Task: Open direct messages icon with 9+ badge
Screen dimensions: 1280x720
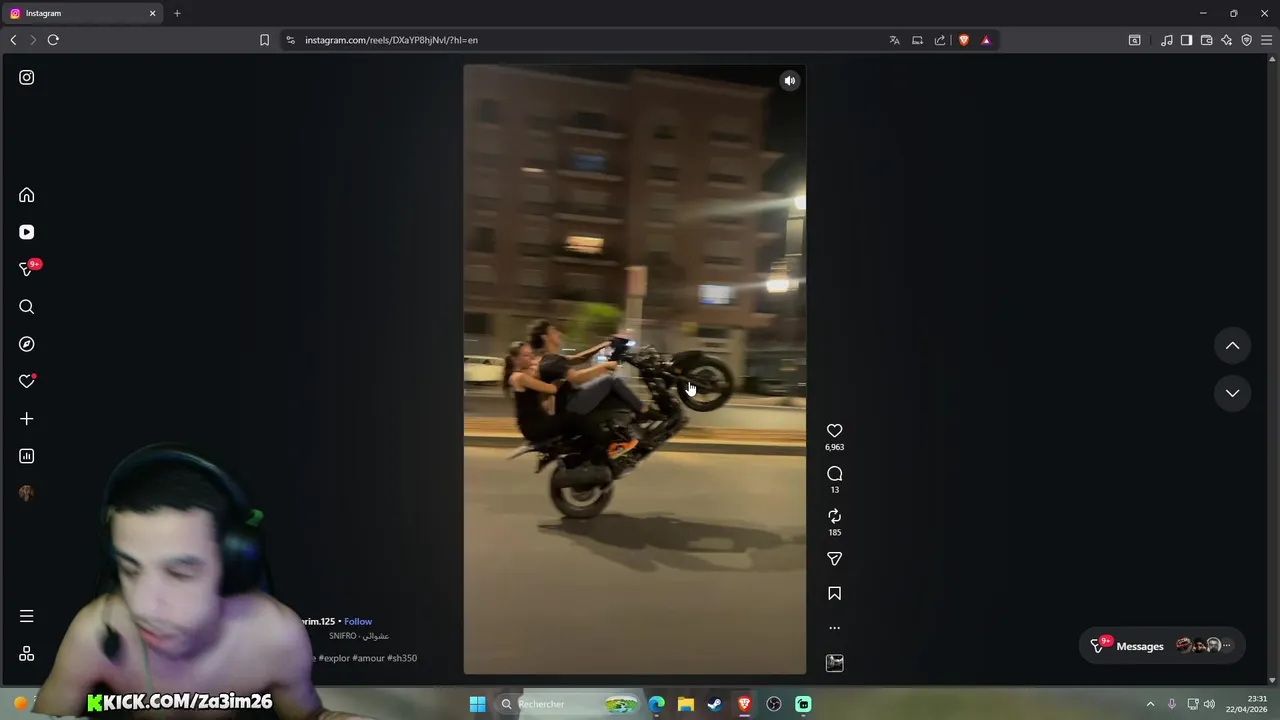Action: pos(27,269)
